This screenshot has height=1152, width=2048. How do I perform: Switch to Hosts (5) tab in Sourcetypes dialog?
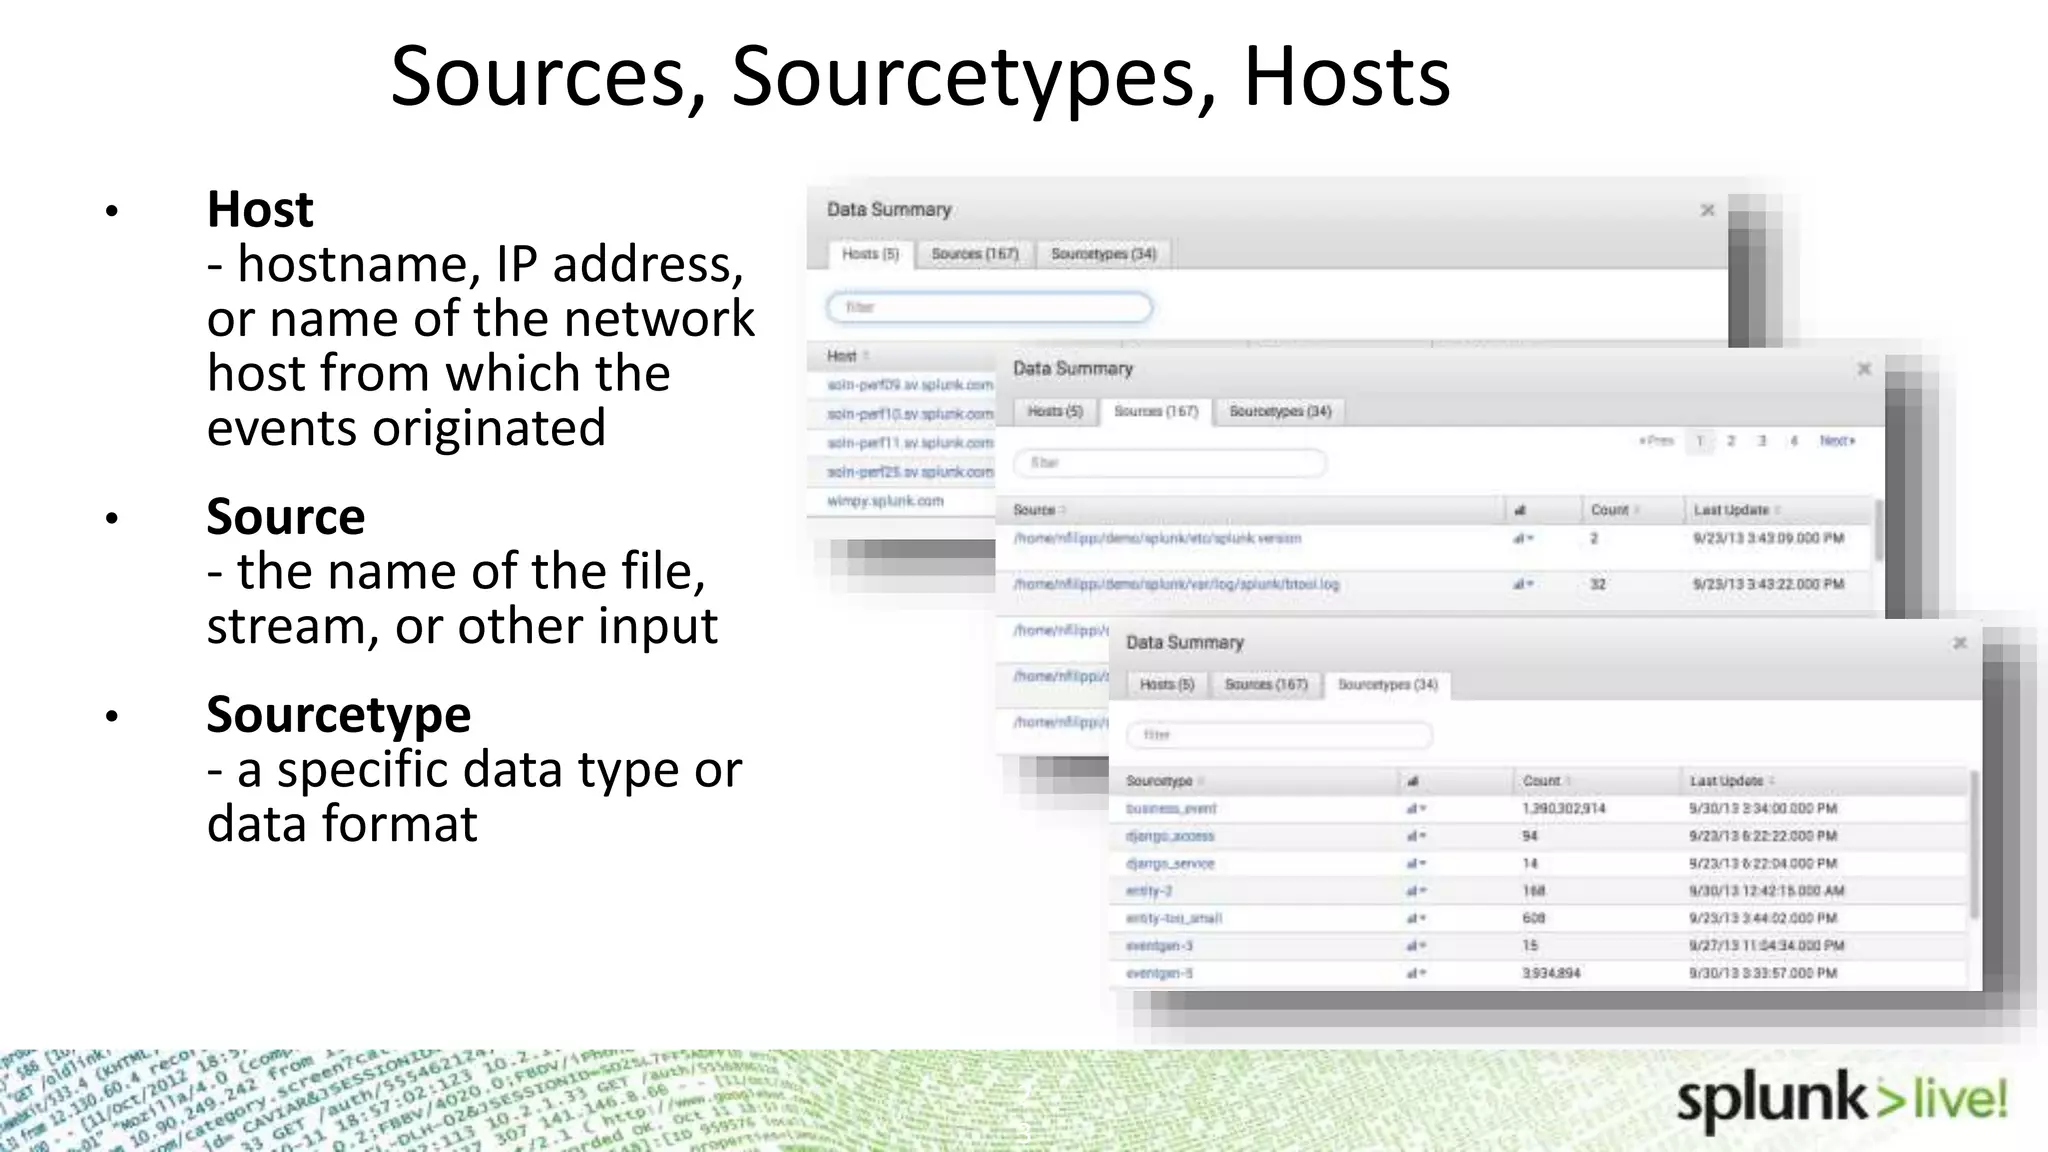tap(1167, 685)
